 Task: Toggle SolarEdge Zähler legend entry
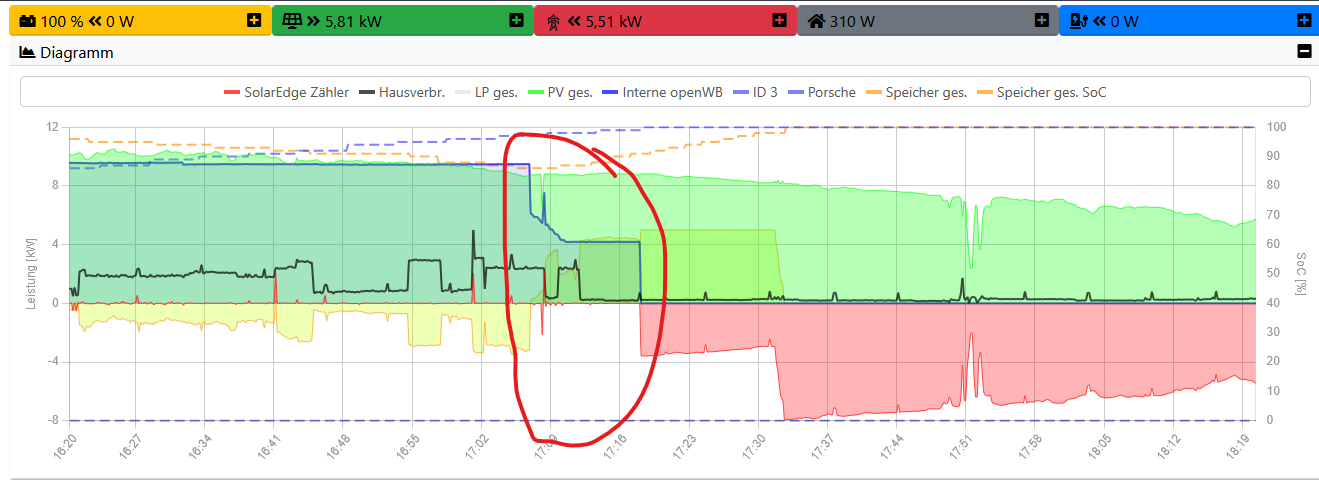[286, 92]
